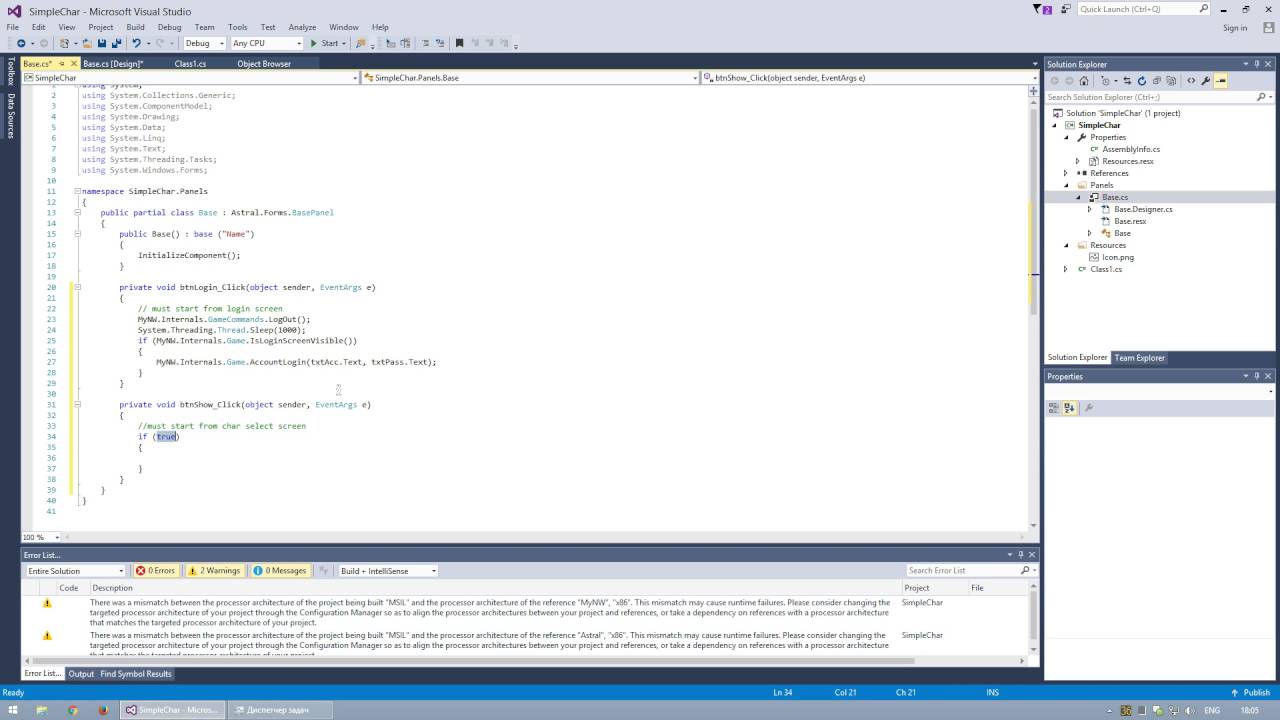Click Publish in the status bar
This screenshot has height=720, width=1280.
coord(1250,692)
